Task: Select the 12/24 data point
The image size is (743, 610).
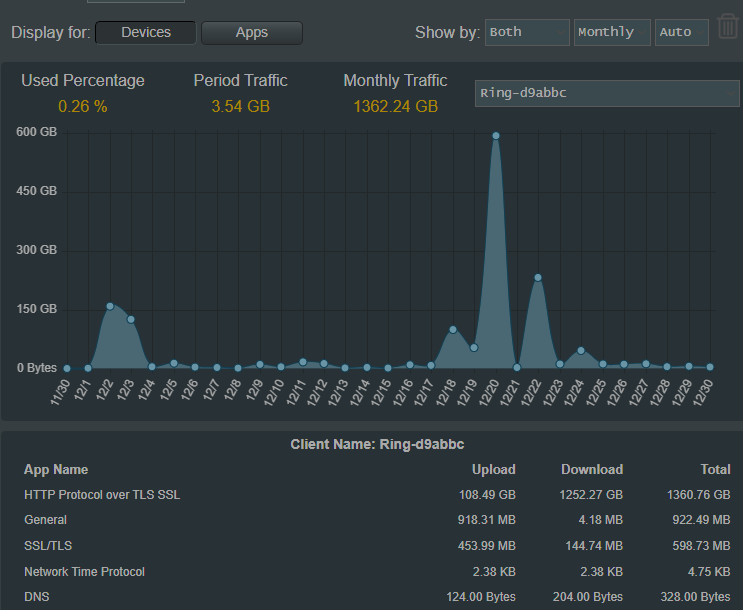Action: [x=581, y=351]
